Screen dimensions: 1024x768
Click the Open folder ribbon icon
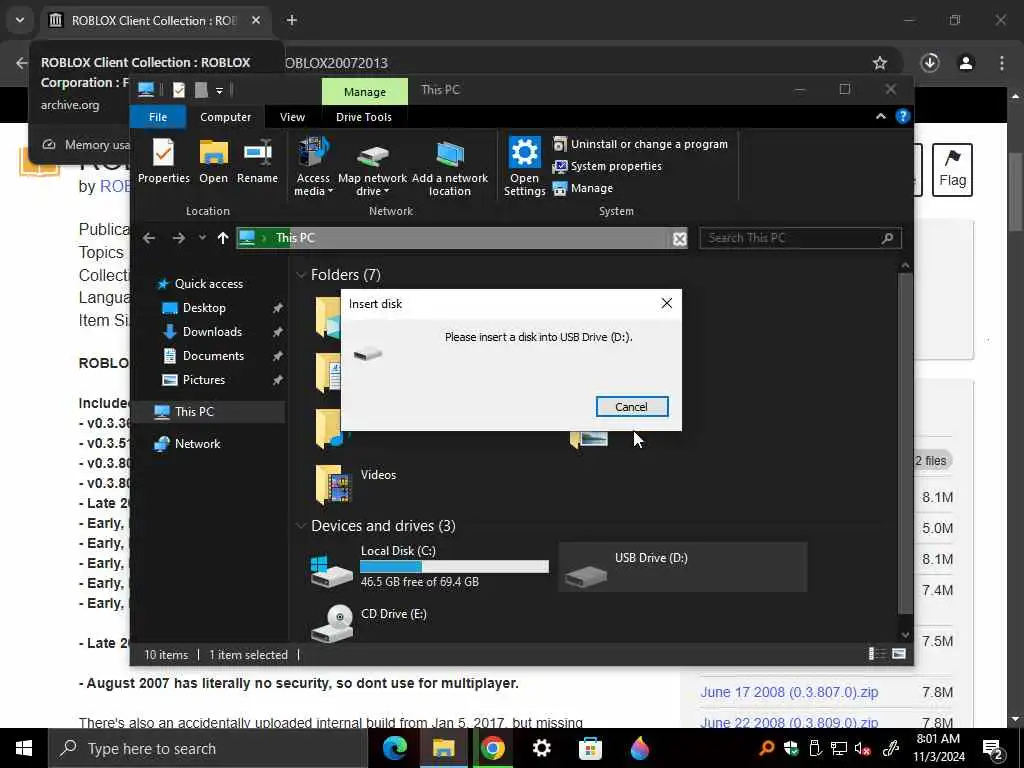point(214,161)
